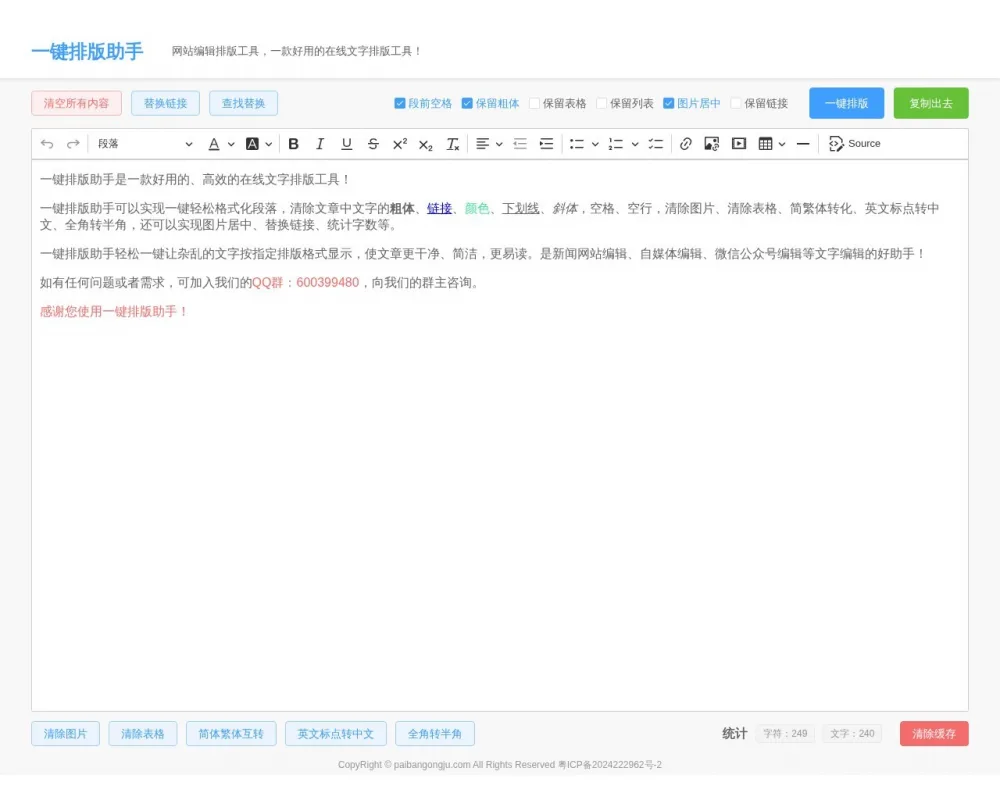Toggle the 段前空格 checkbox
Screen dimensions: 1000x800
tap(400, 103)
